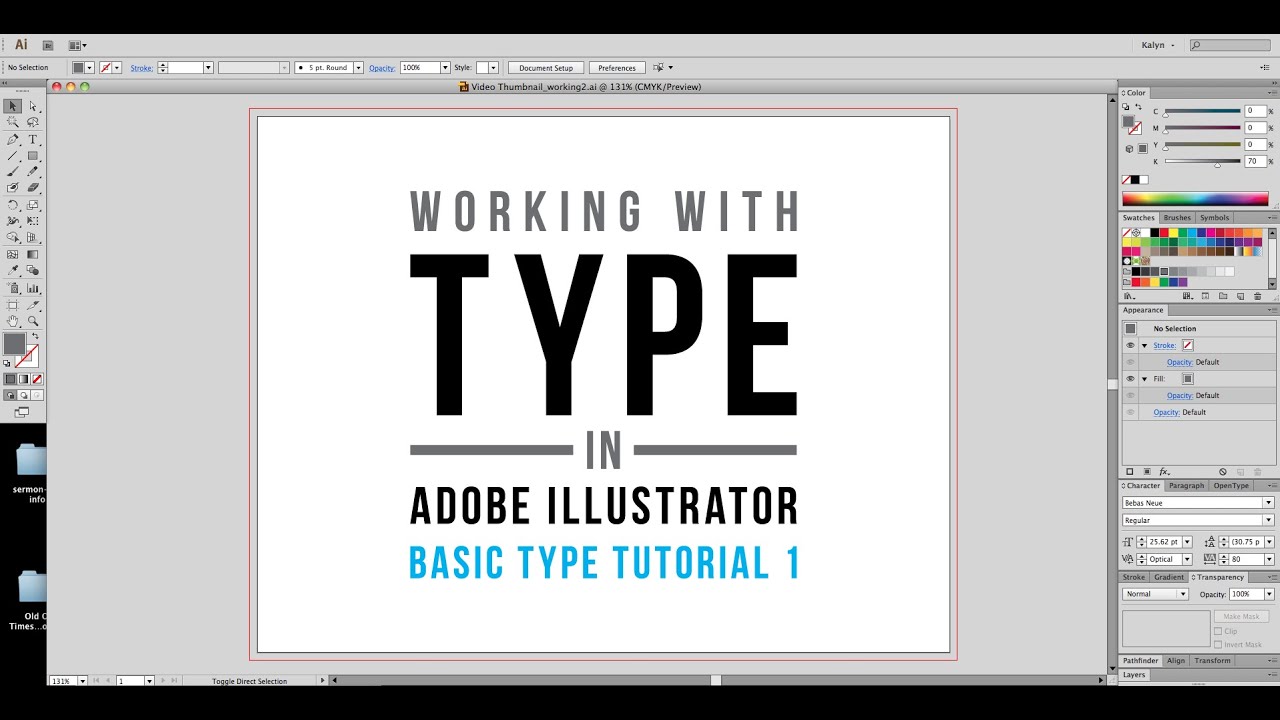Open the Optical kerning dropdown

(x=1187, y=559)
